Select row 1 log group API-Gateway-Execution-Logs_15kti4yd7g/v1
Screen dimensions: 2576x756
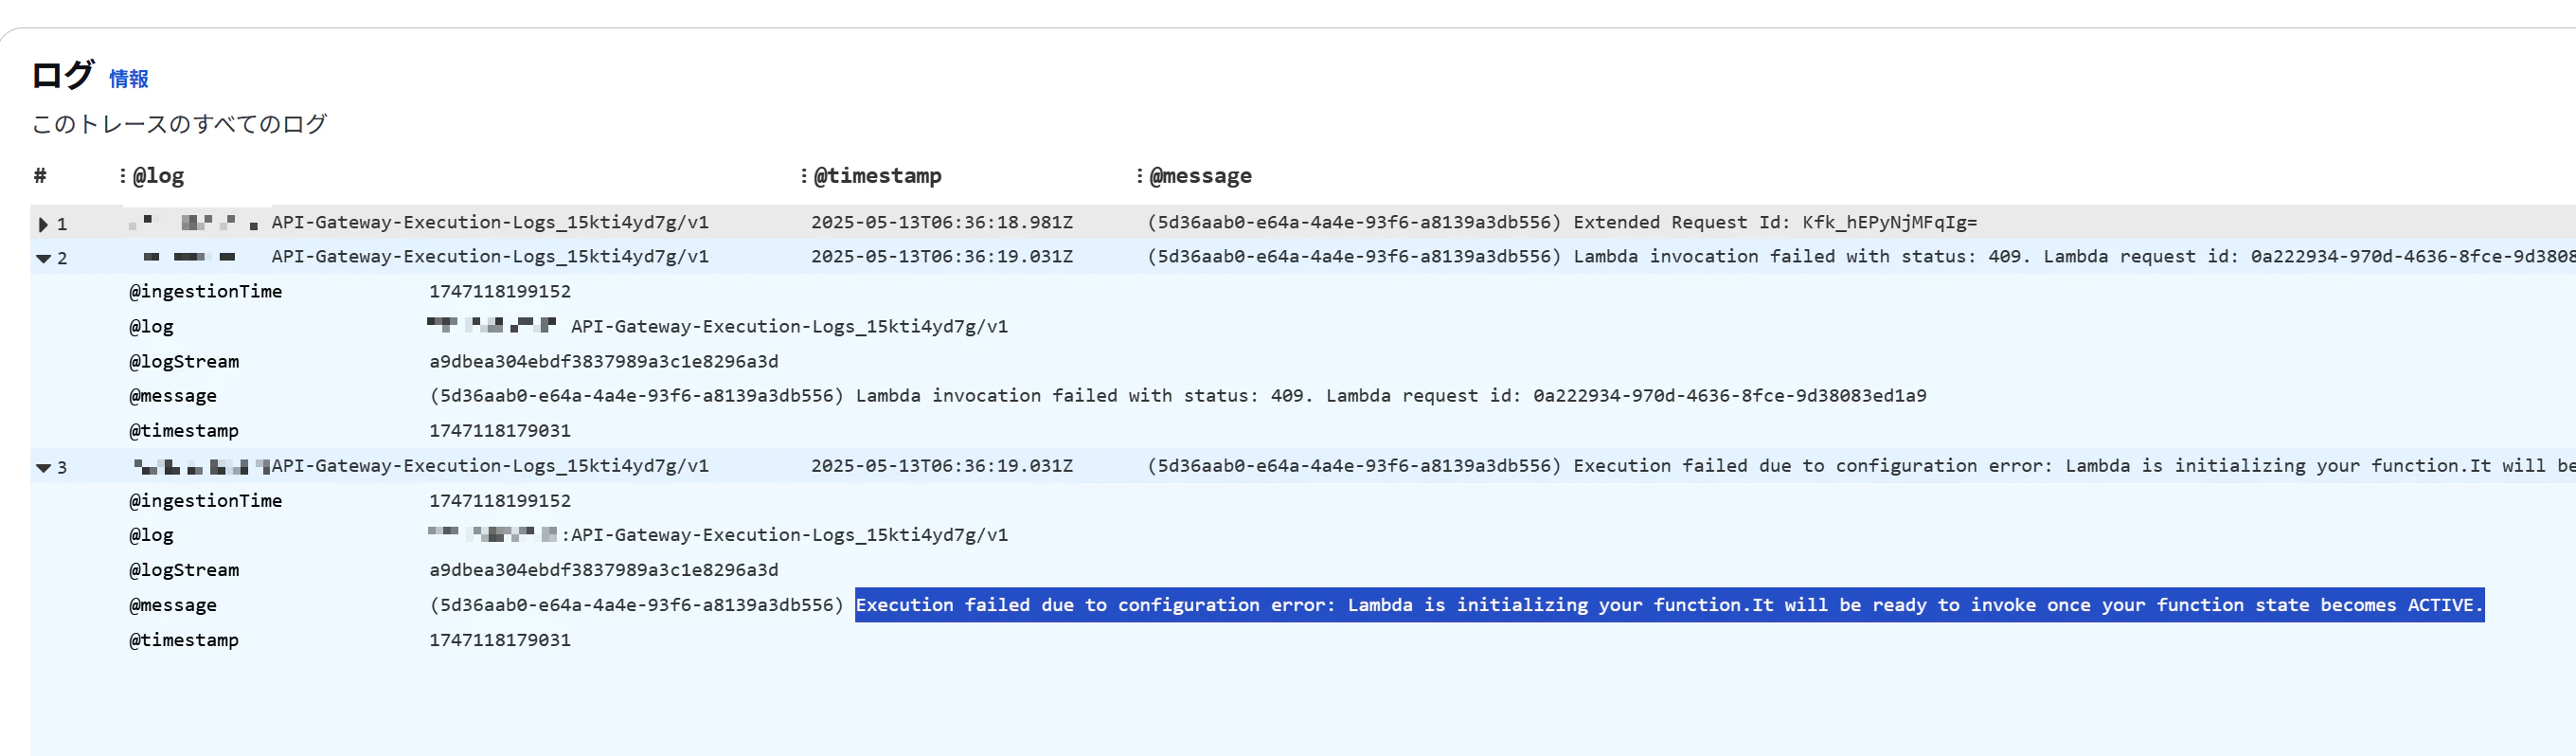tap(490, 223)
